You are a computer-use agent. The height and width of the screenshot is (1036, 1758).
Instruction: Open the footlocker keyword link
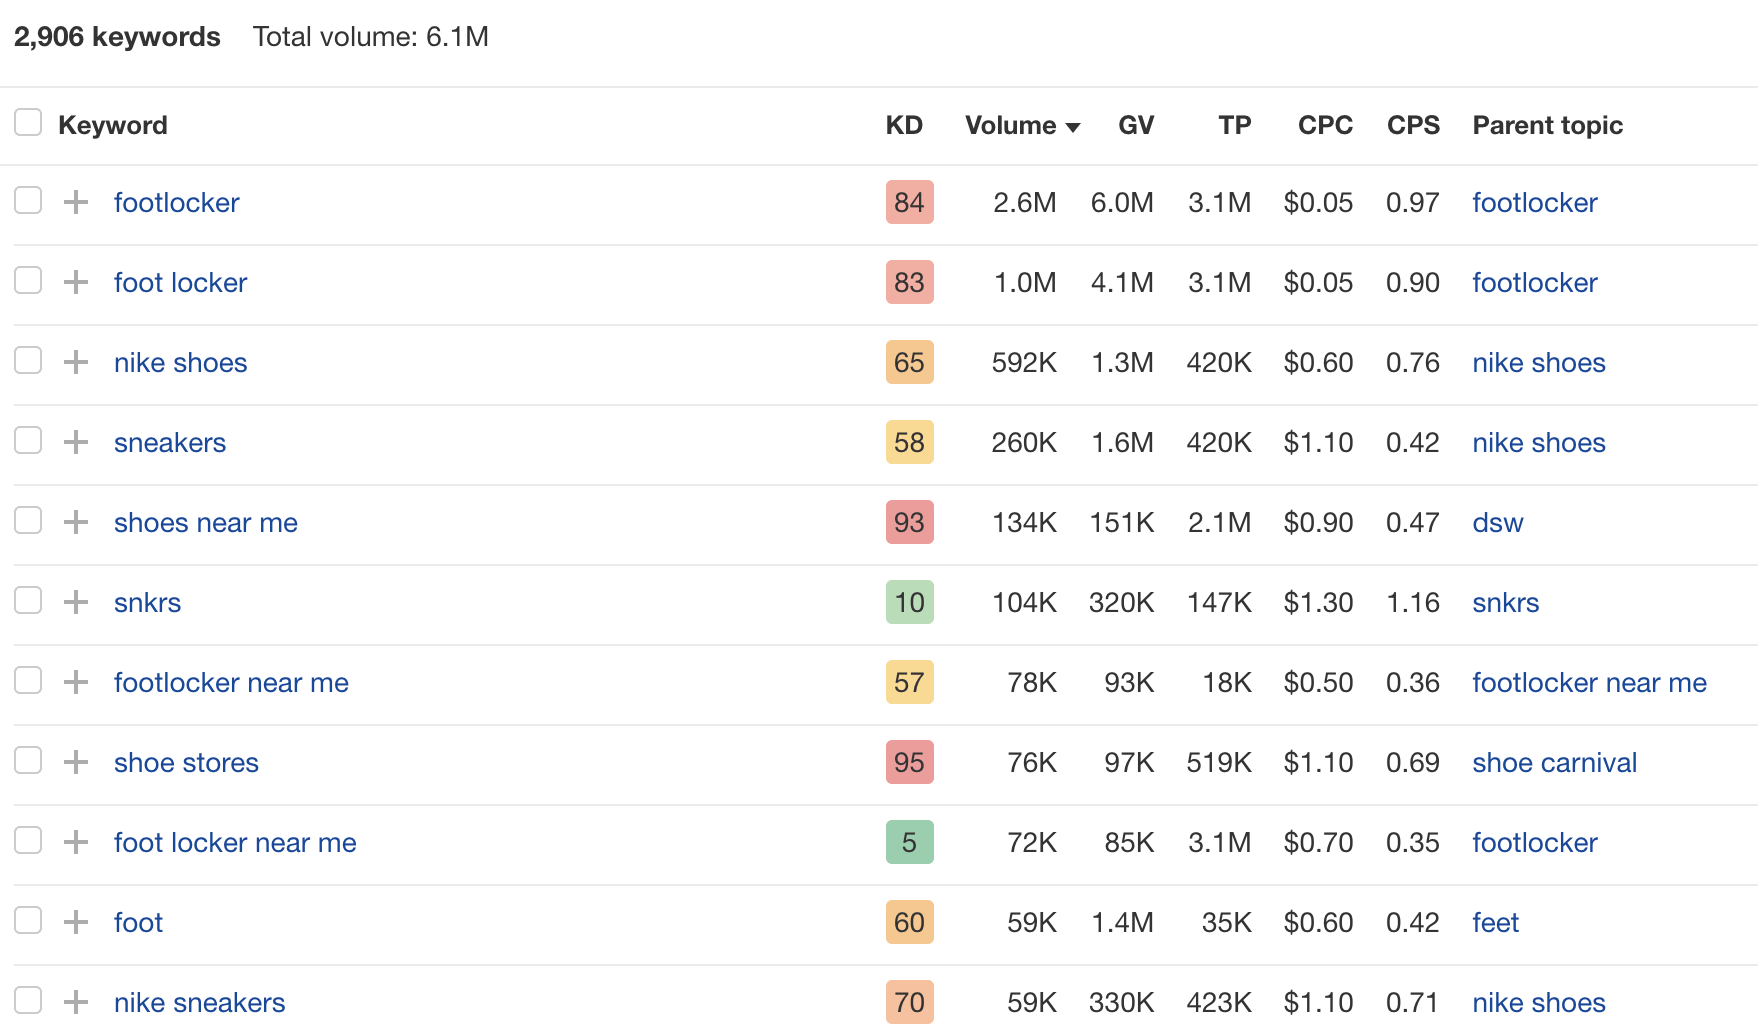[176, 202]
